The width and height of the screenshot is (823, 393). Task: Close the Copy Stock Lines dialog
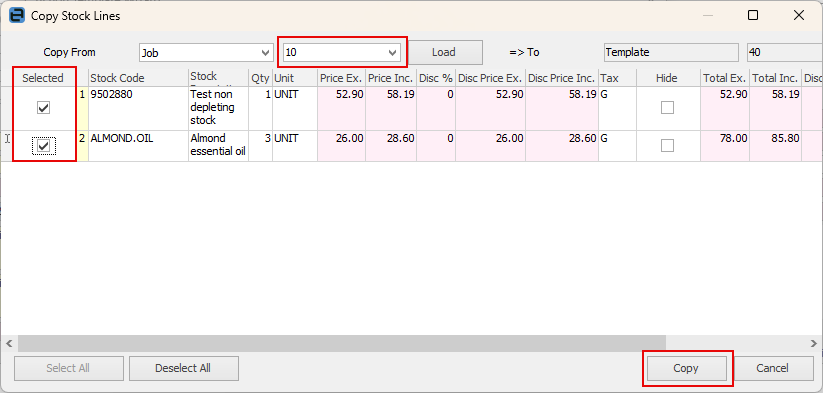point(799,15)
